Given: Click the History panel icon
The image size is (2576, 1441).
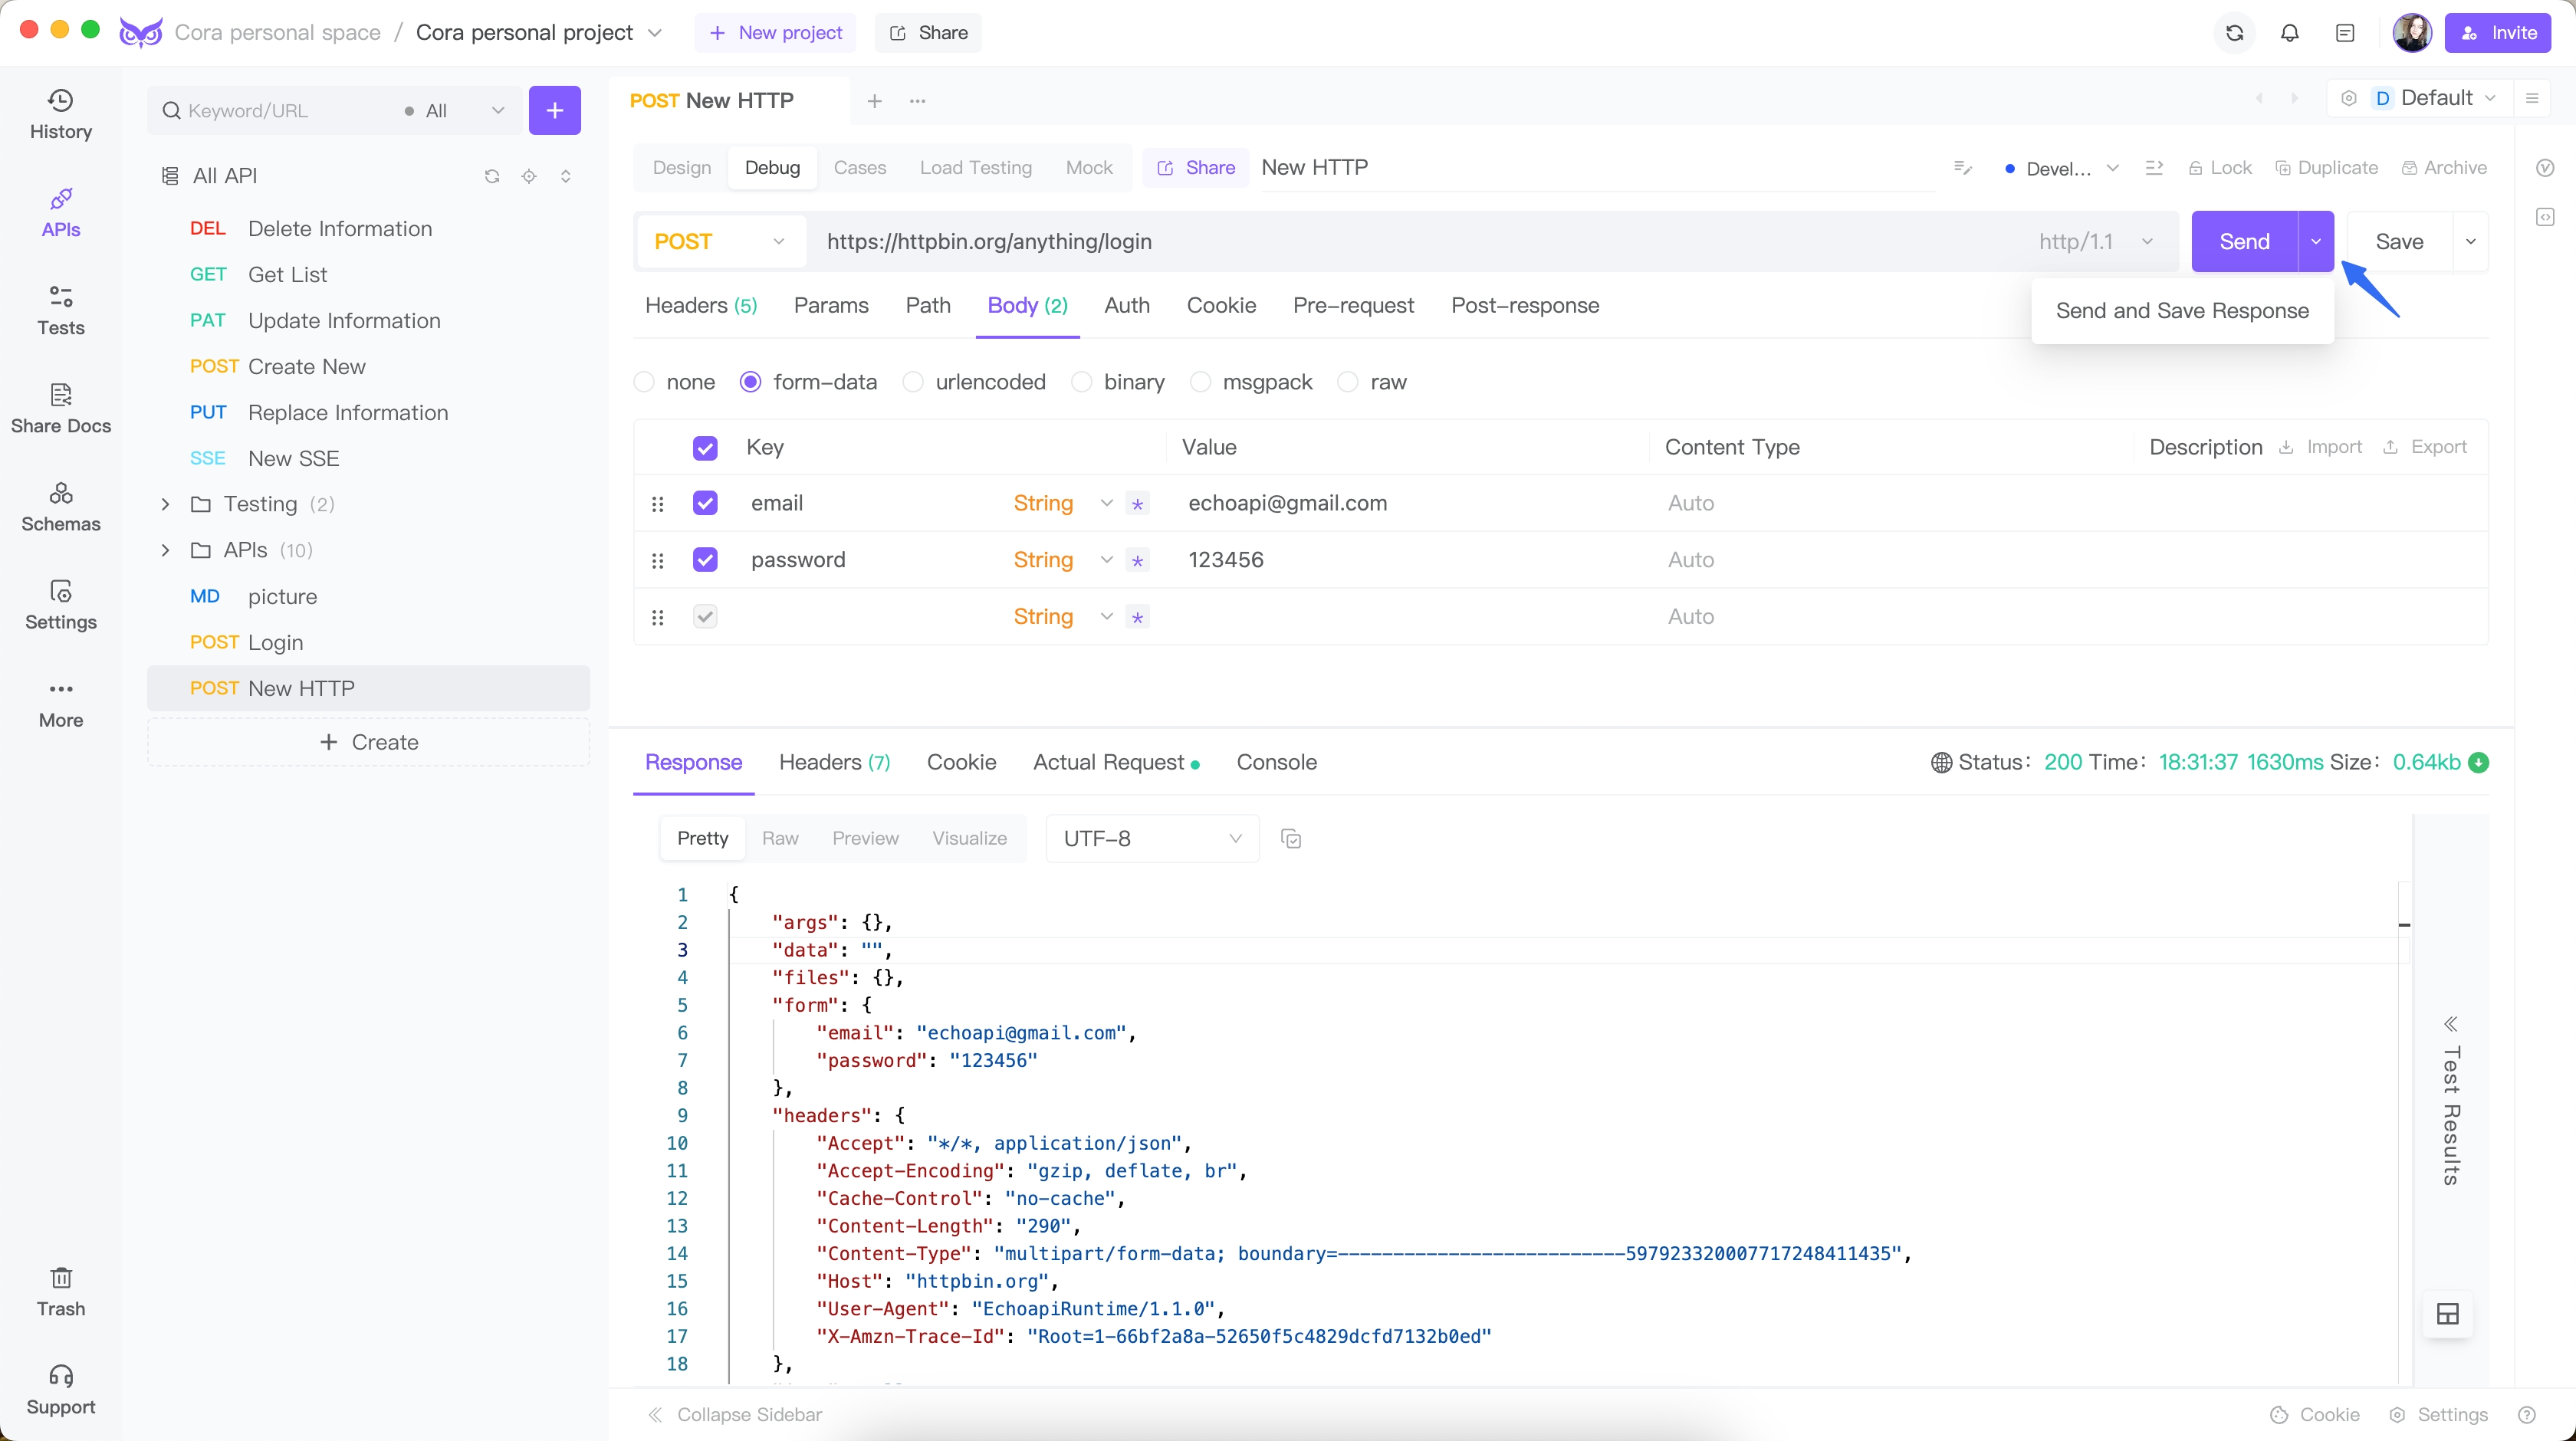Looking at the screenshot, I should click(x=60, y=99).
